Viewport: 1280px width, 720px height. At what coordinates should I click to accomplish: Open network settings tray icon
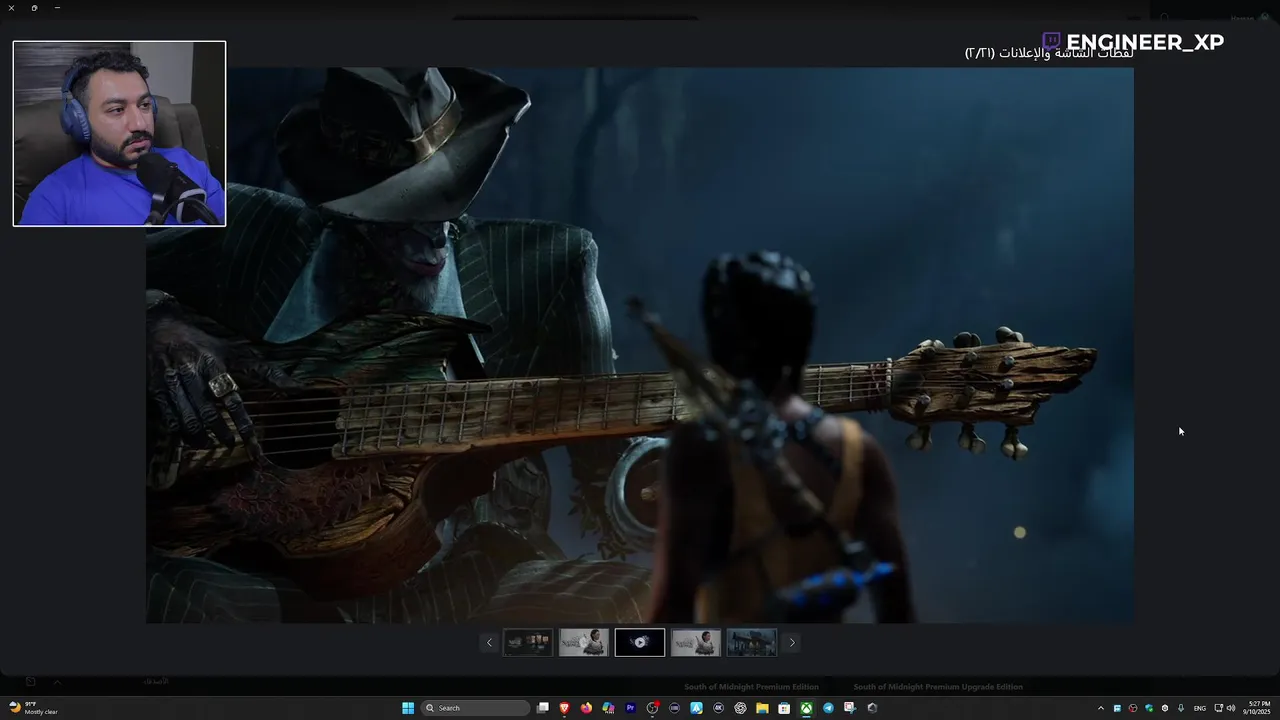1218,708
